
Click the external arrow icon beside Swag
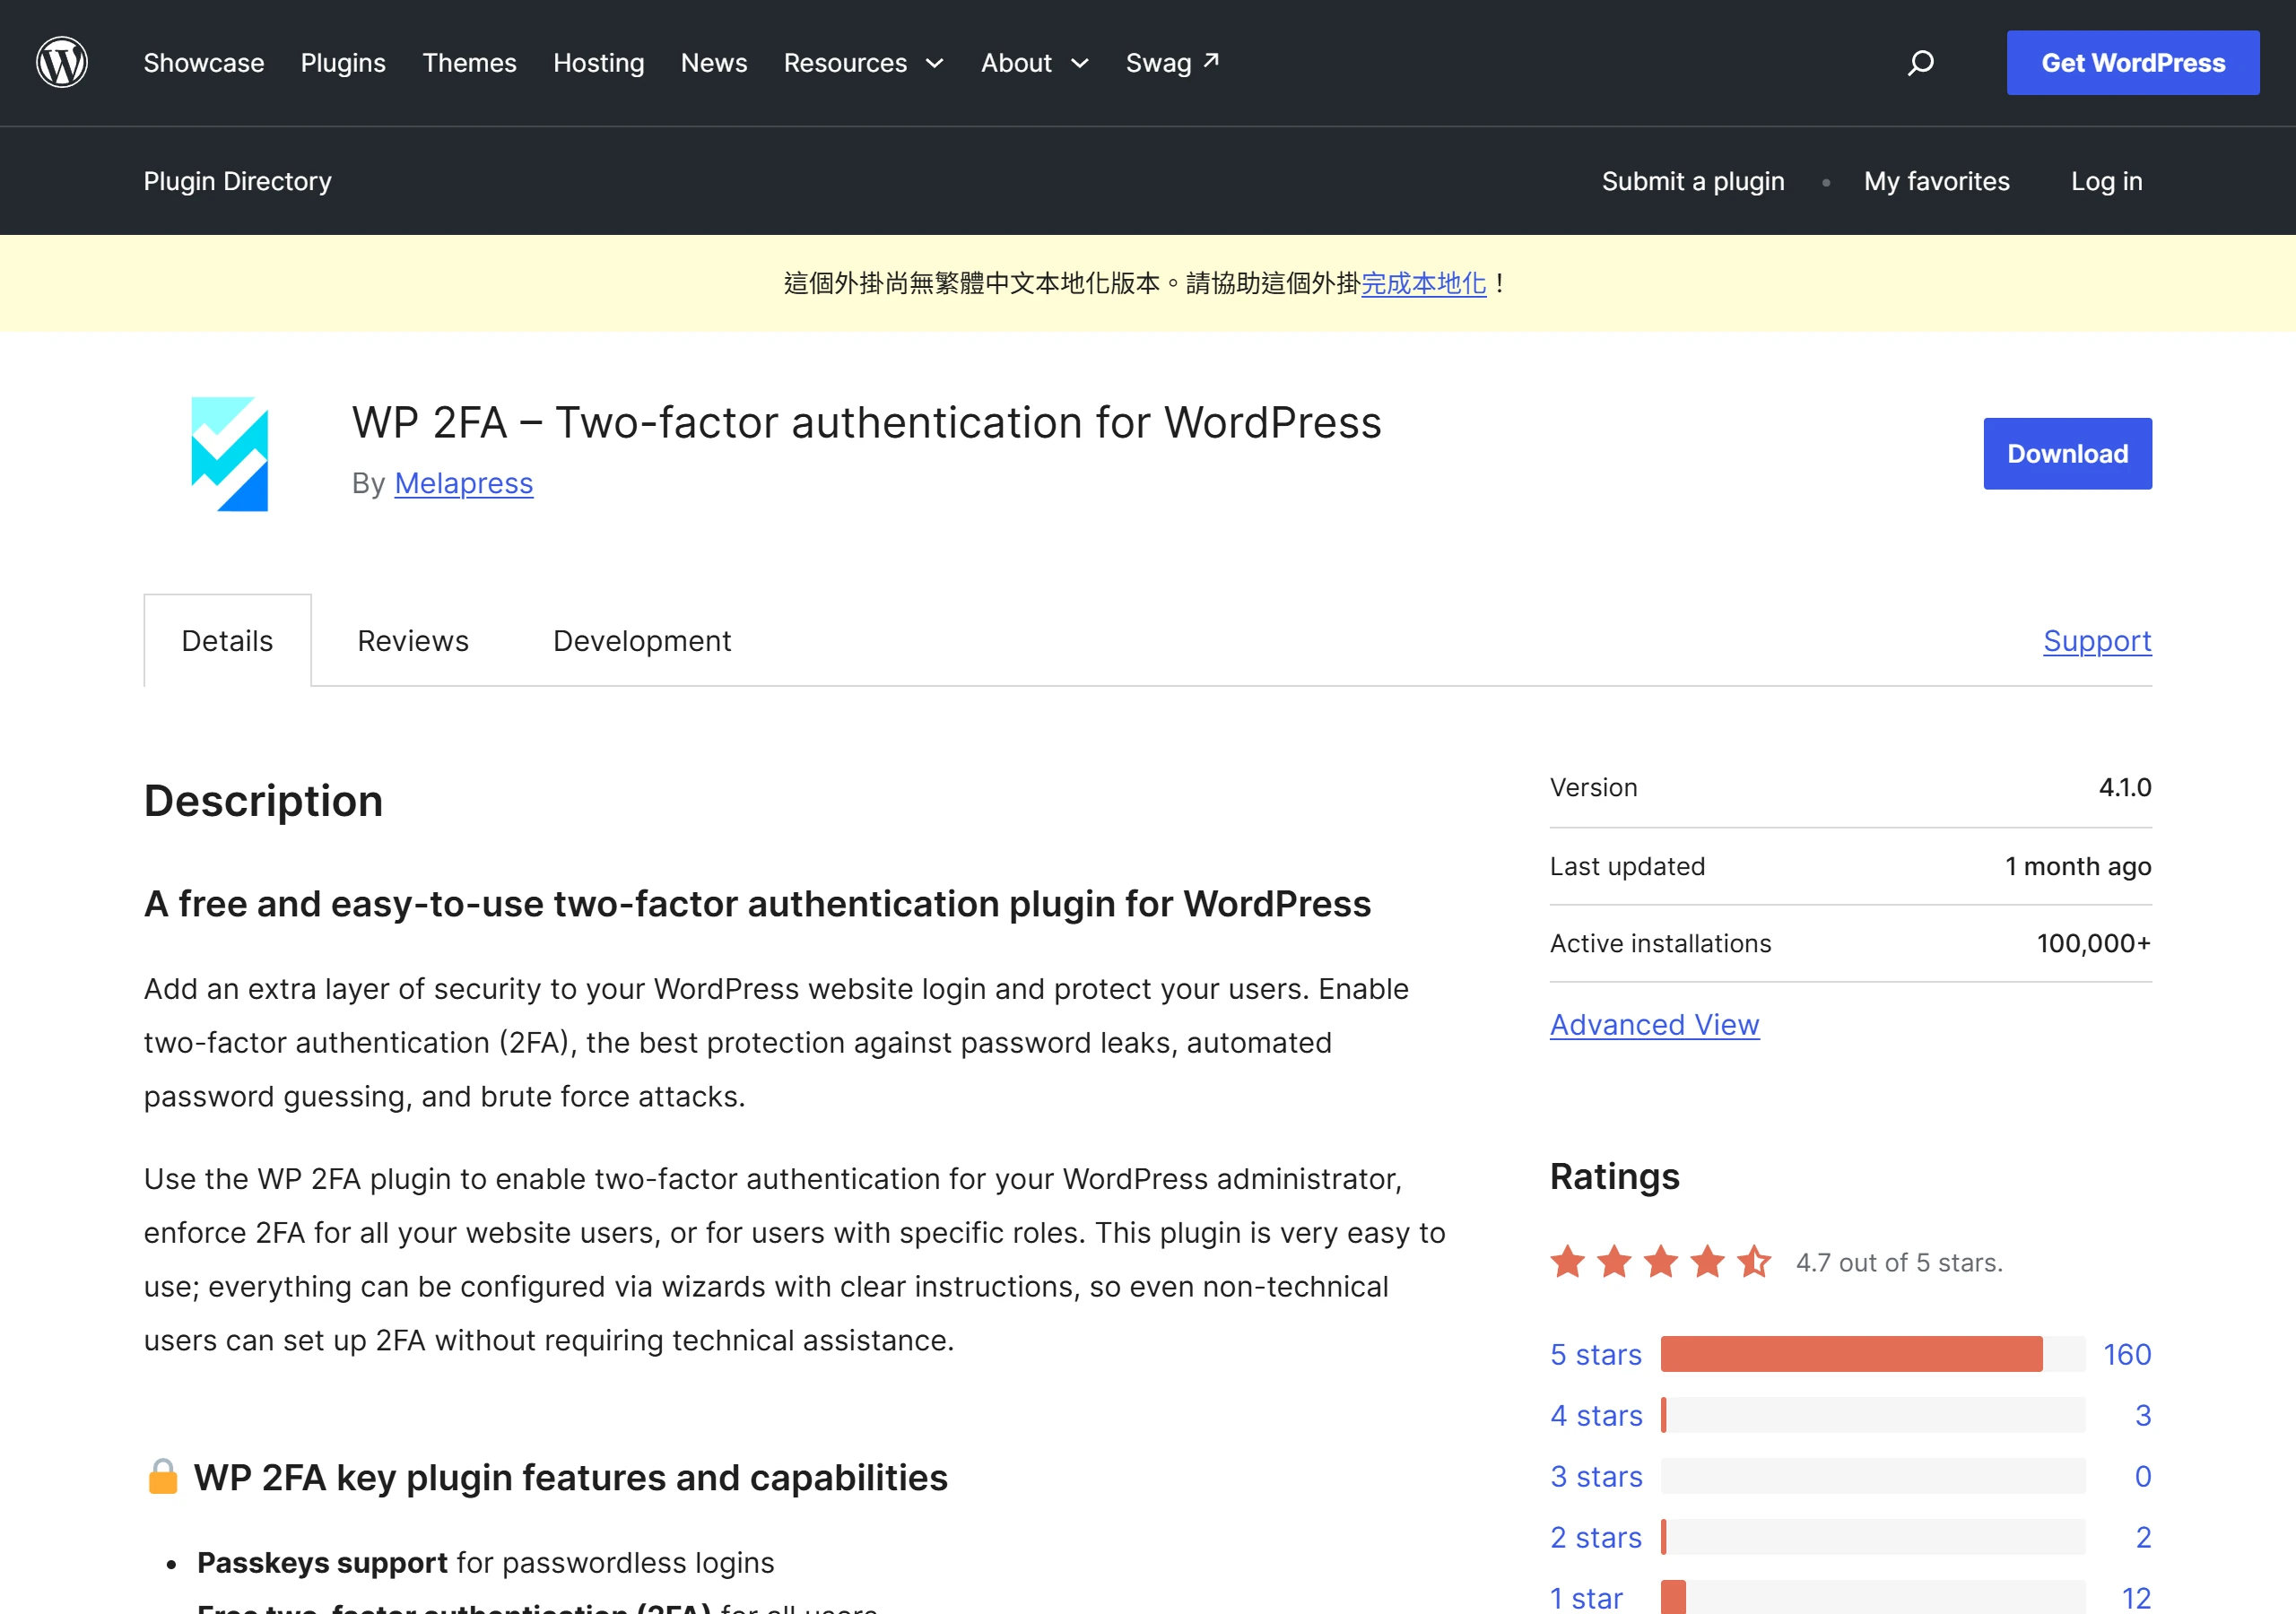click(1211, 60)
